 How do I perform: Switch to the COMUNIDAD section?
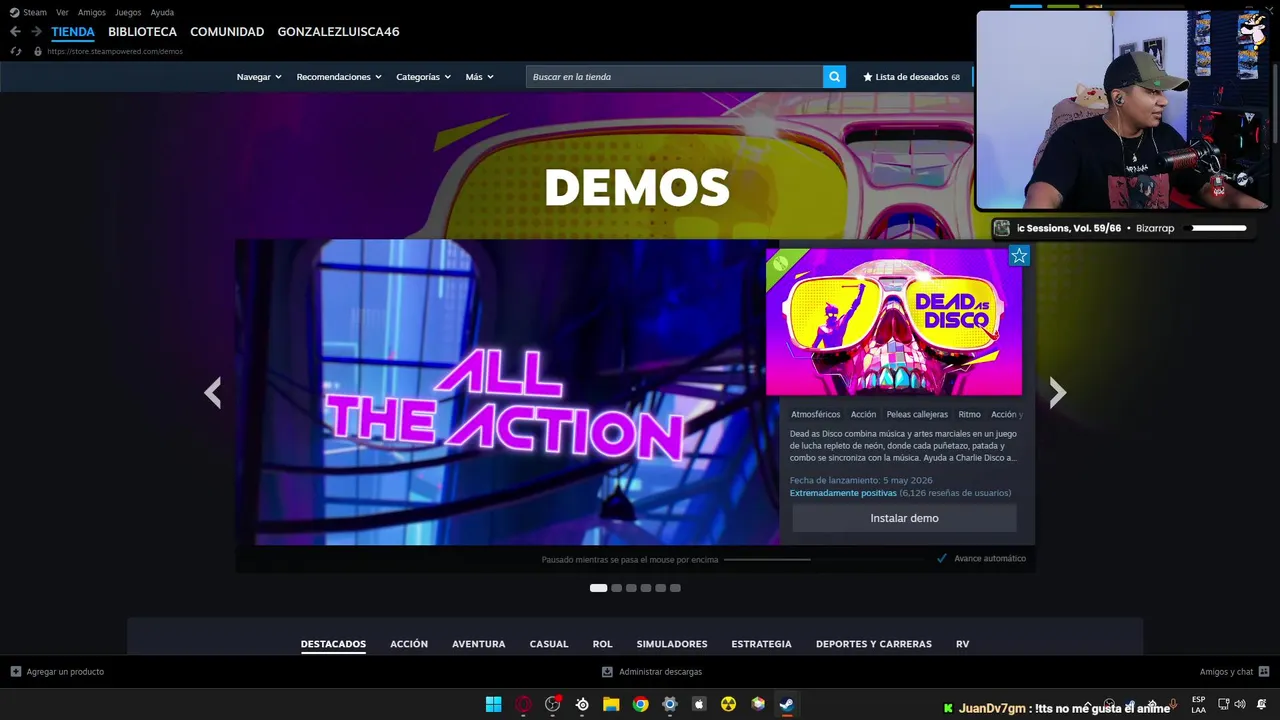click(x=227, y=32)
